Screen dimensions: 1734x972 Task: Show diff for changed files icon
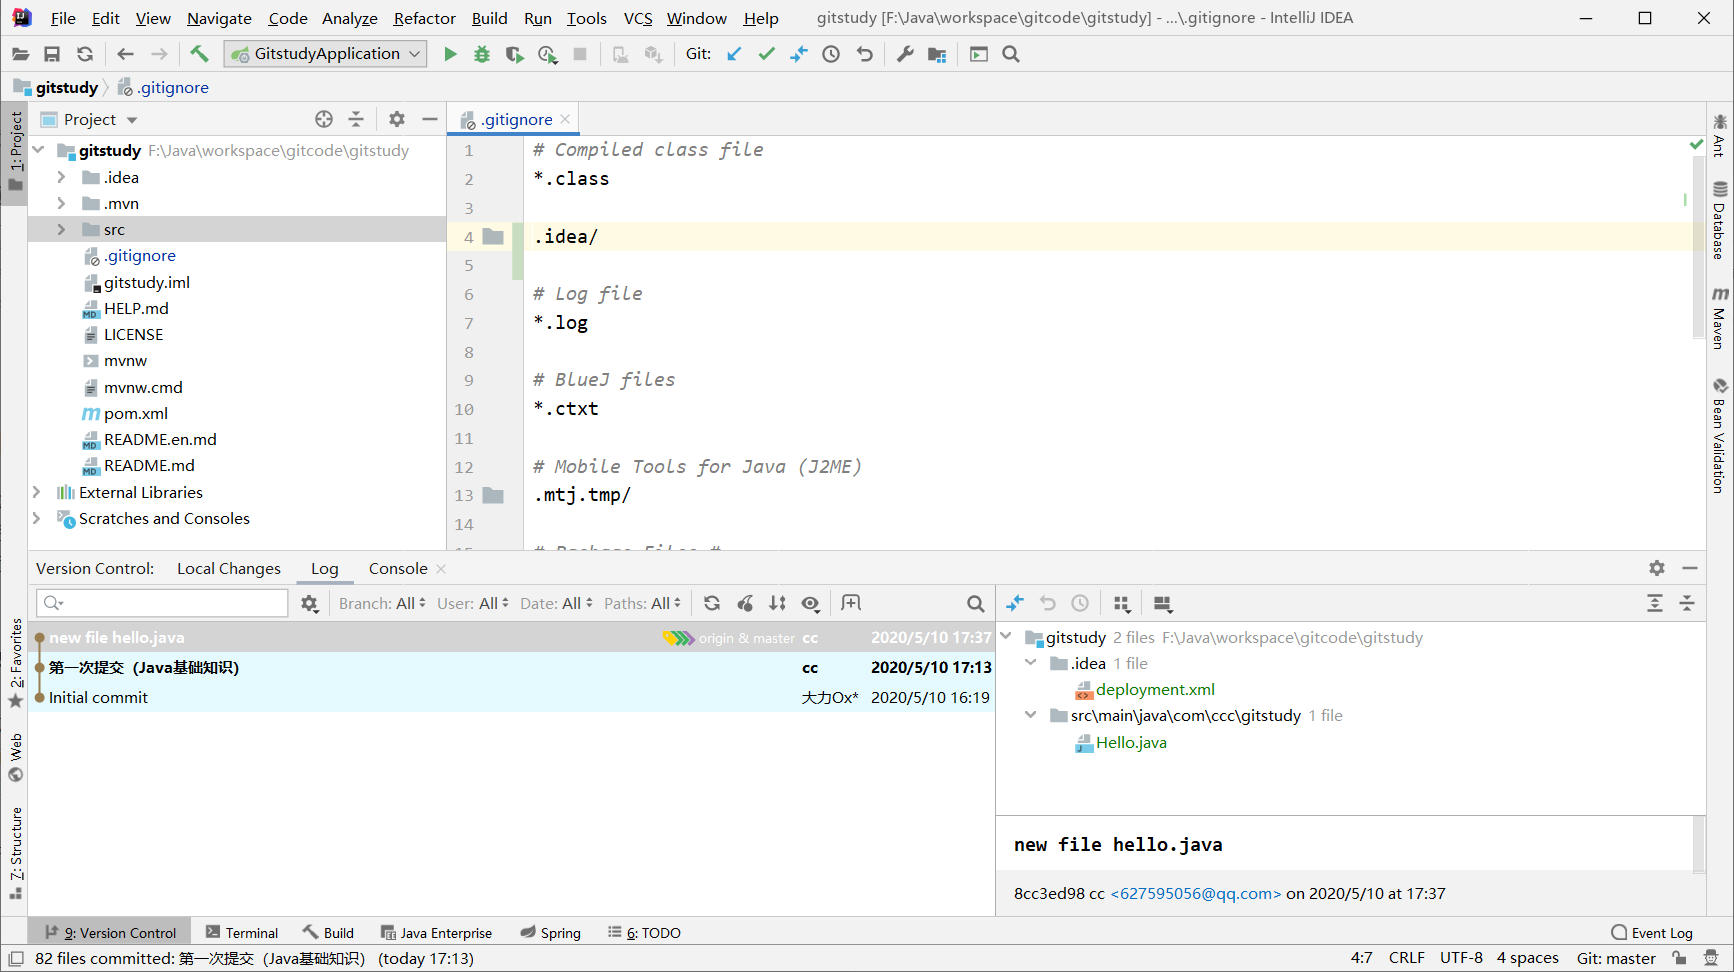[x=1015, y=603]
